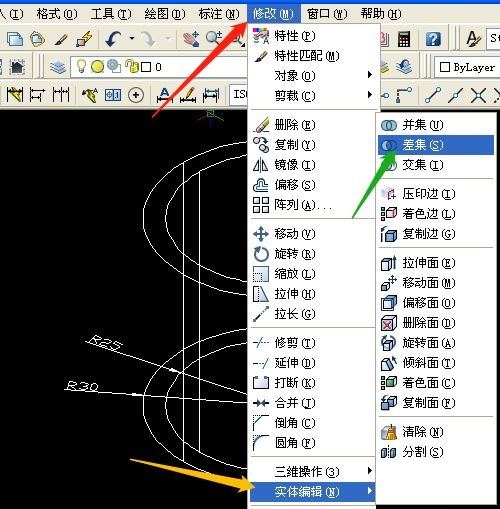500x509 pixels.
Task: Select 拉伸(H) stretch command
Action: [x=314, y=294]
